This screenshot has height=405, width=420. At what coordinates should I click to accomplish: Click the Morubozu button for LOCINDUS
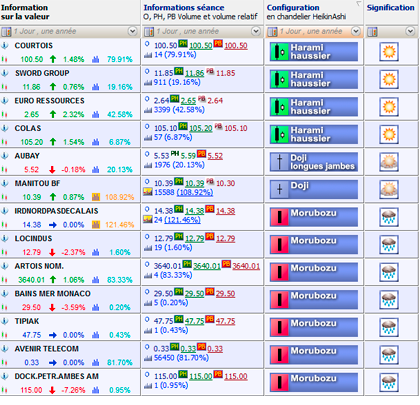point(314,245)
